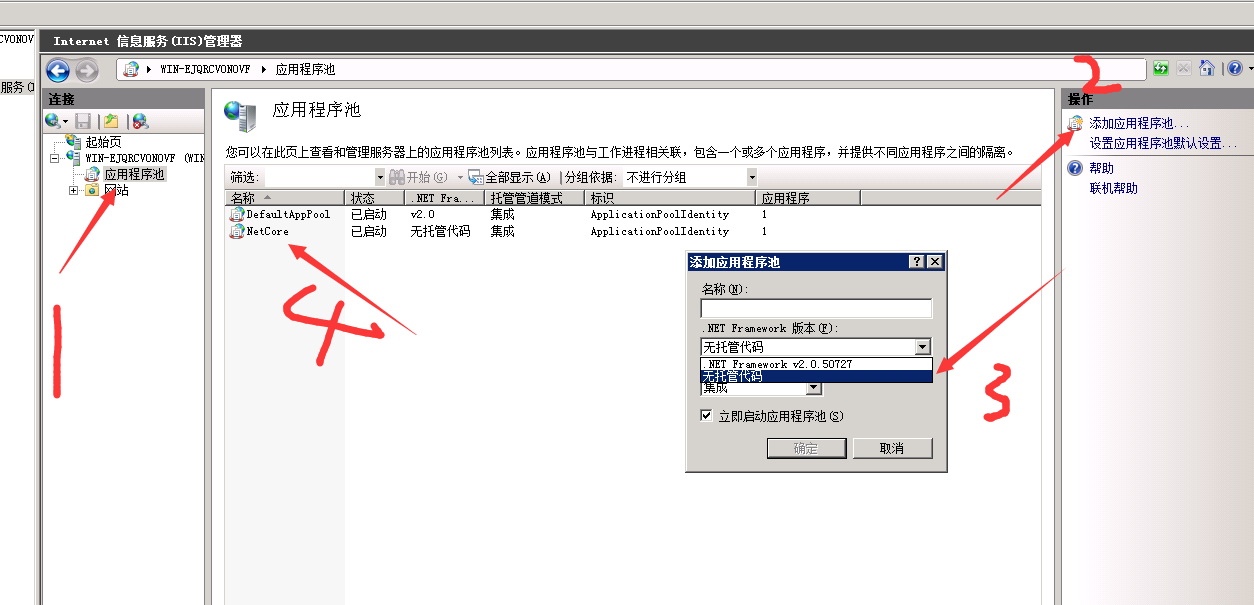Click the Create New Connection globe icon
Image resolution: width=1254 pixels, height=605 pixels.
[x=52, y=120]
